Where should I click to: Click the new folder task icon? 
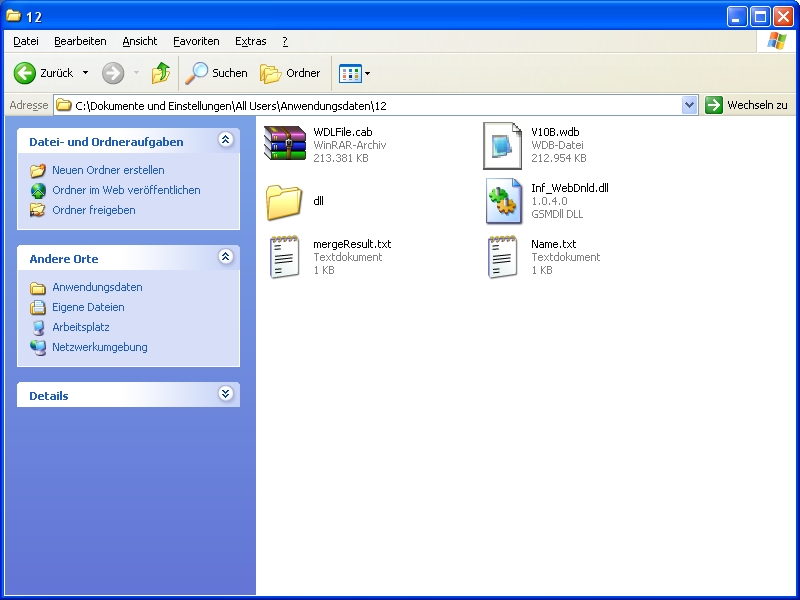click(x=37, y=170)
